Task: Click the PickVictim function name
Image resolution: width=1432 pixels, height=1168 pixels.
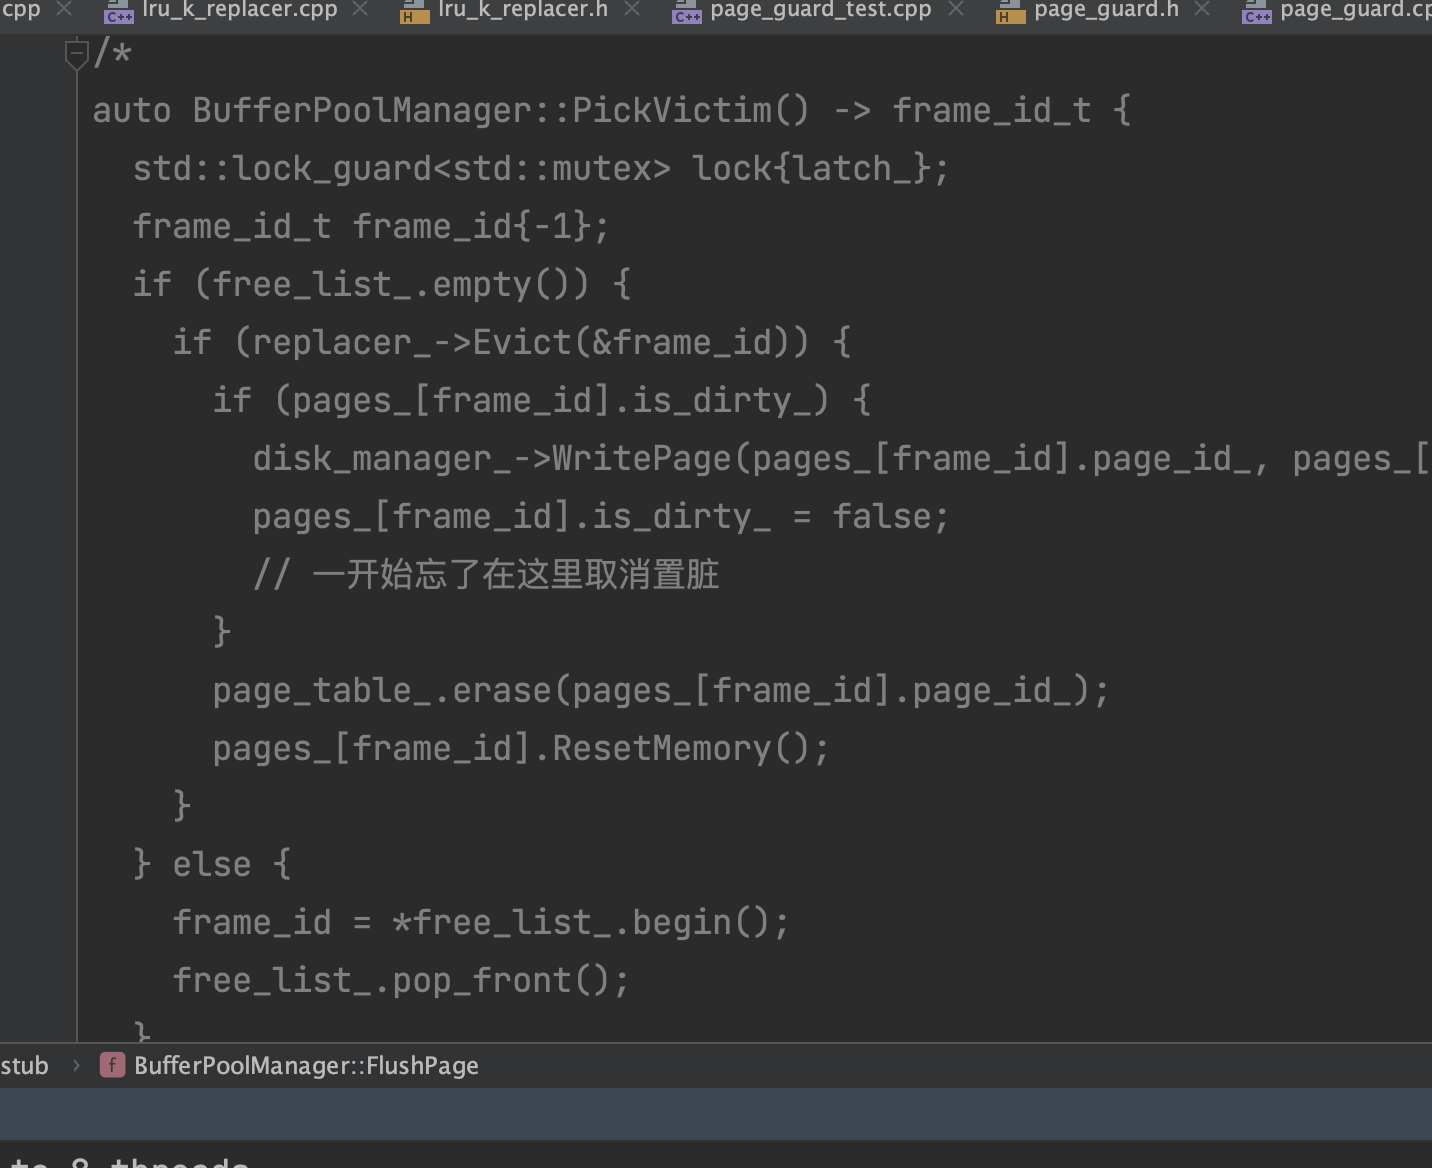Action: click(671, 110)
